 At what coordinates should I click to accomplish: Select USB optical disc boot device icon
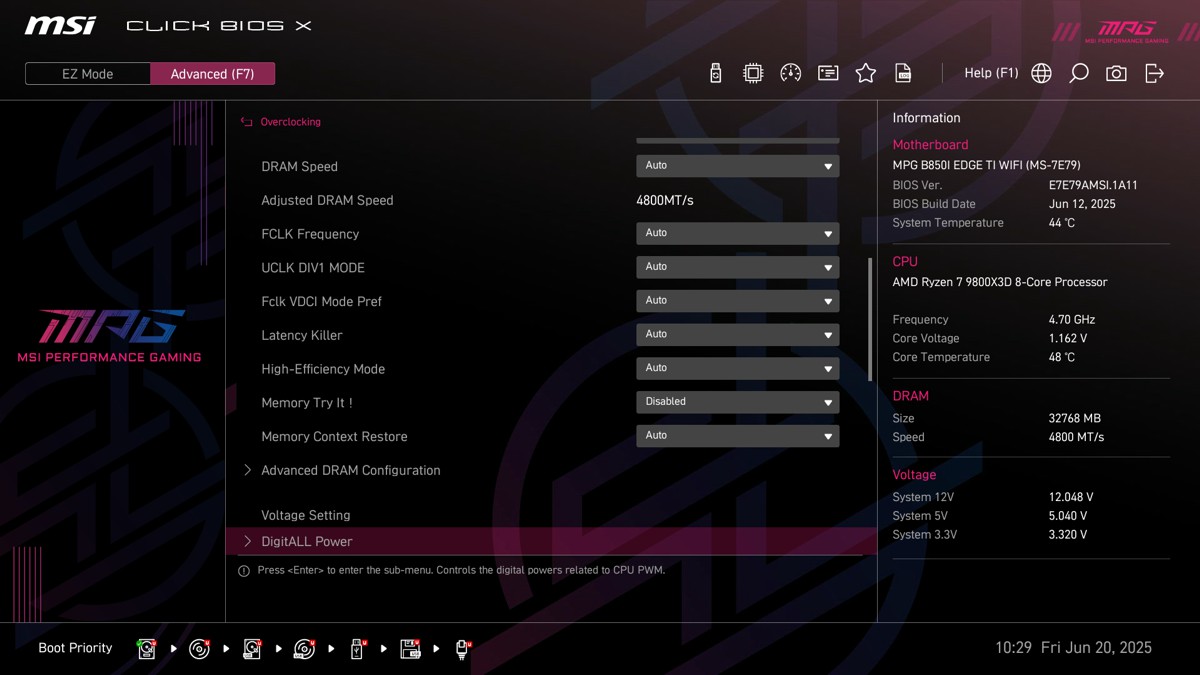click(x=305, y=649)
